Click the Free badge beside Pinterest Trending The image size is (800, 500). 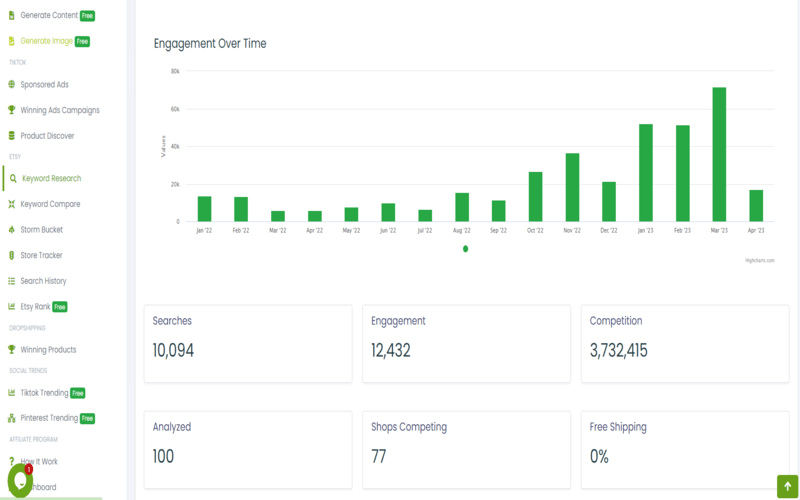tap(87, 418)
